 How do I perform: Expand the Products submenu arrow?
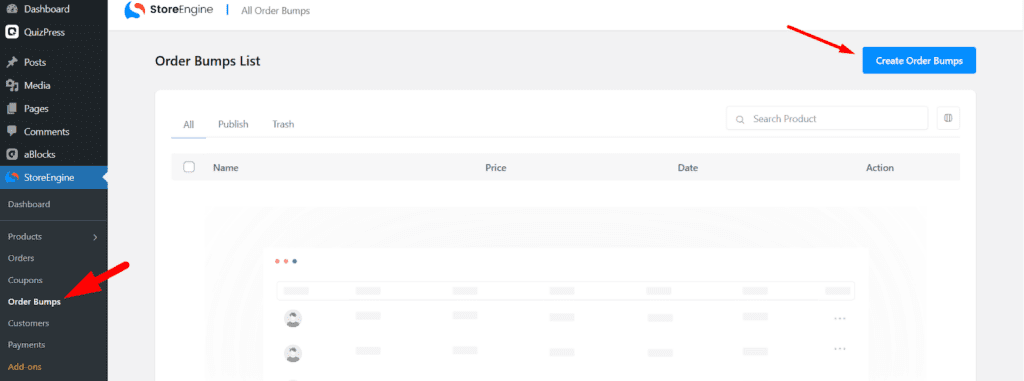click(x=95, y=237)
